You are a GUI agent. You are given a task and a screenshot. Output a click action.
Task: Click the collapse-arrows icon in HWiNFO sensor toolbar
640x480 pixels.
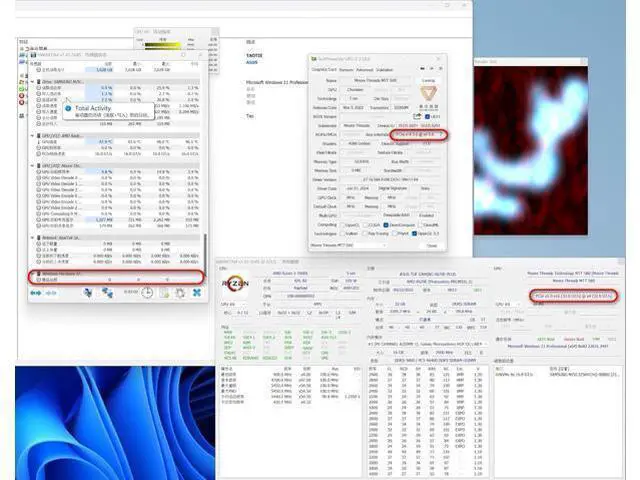[51, 293]
